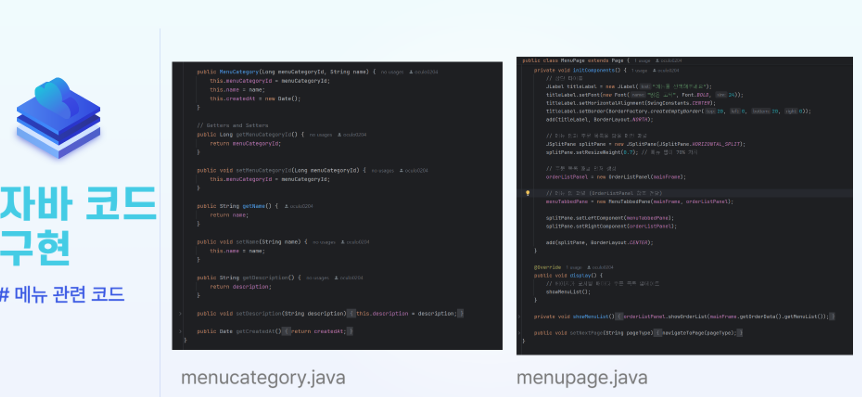This screenshot has height=397, width=862.
Task: Click the setMenuCategoryId method declaration
Action: pos(281,170)
